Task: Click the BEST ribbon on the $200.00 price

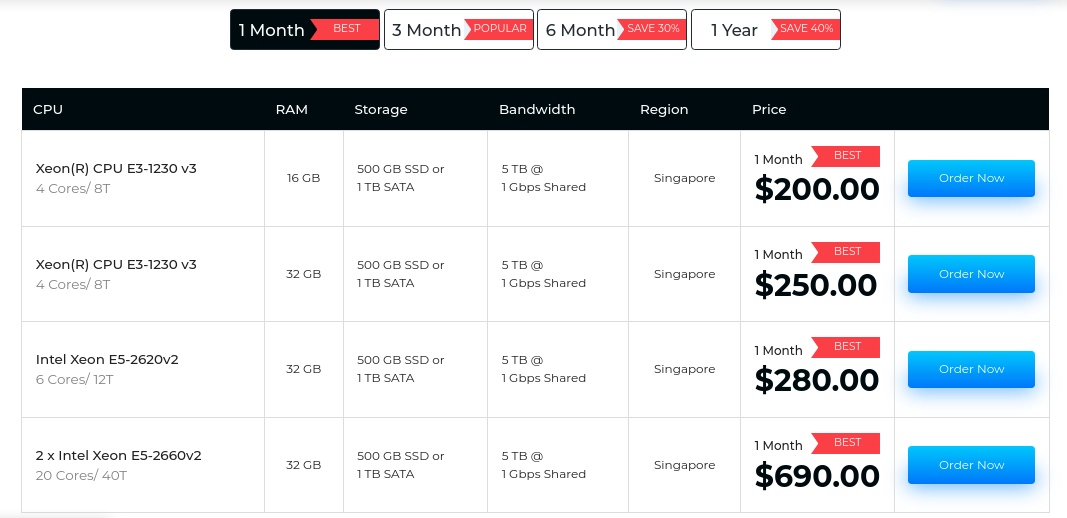Action: pos(847,156)
